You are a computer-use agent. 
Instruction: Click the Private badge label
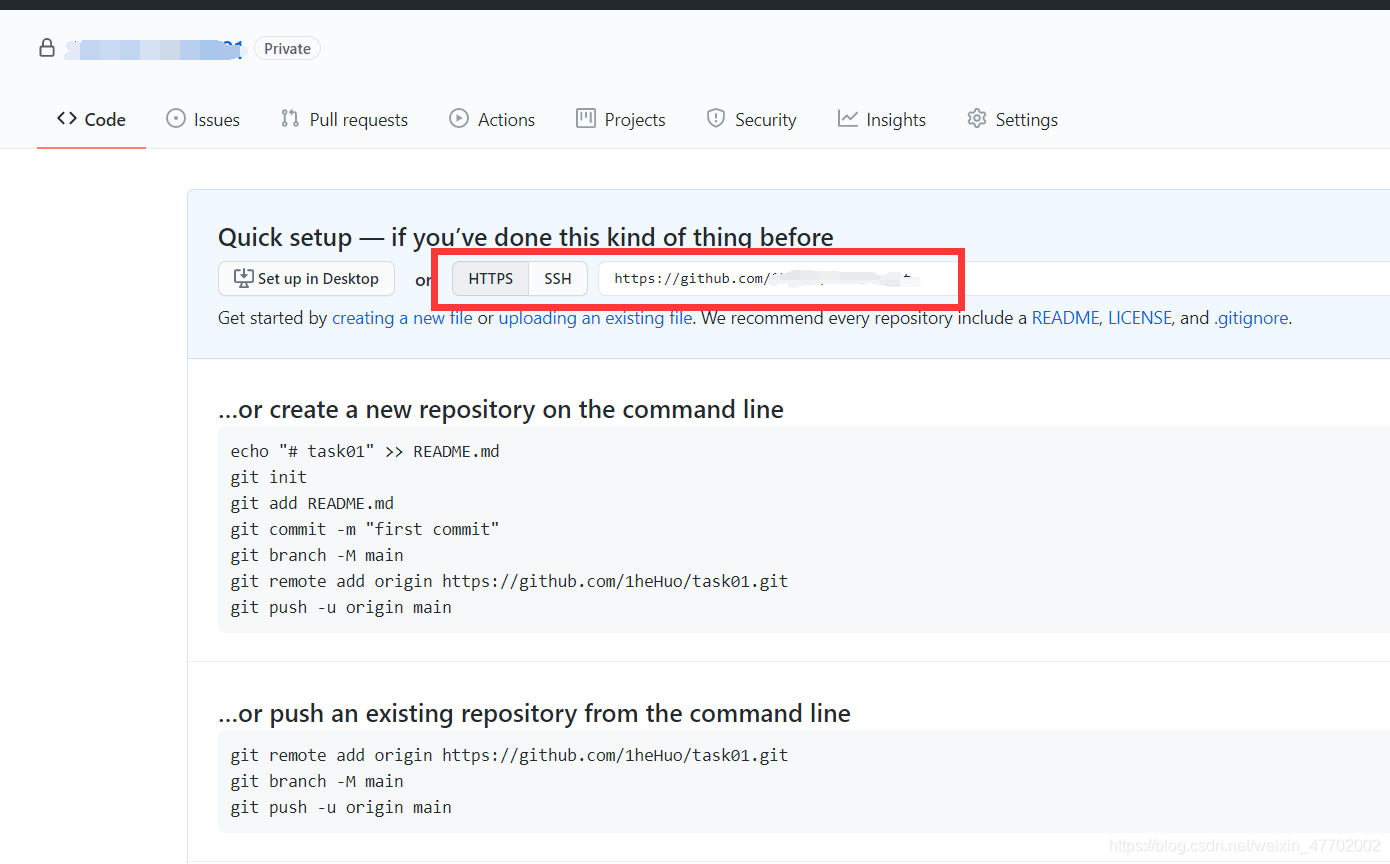[x=287, y=48]
